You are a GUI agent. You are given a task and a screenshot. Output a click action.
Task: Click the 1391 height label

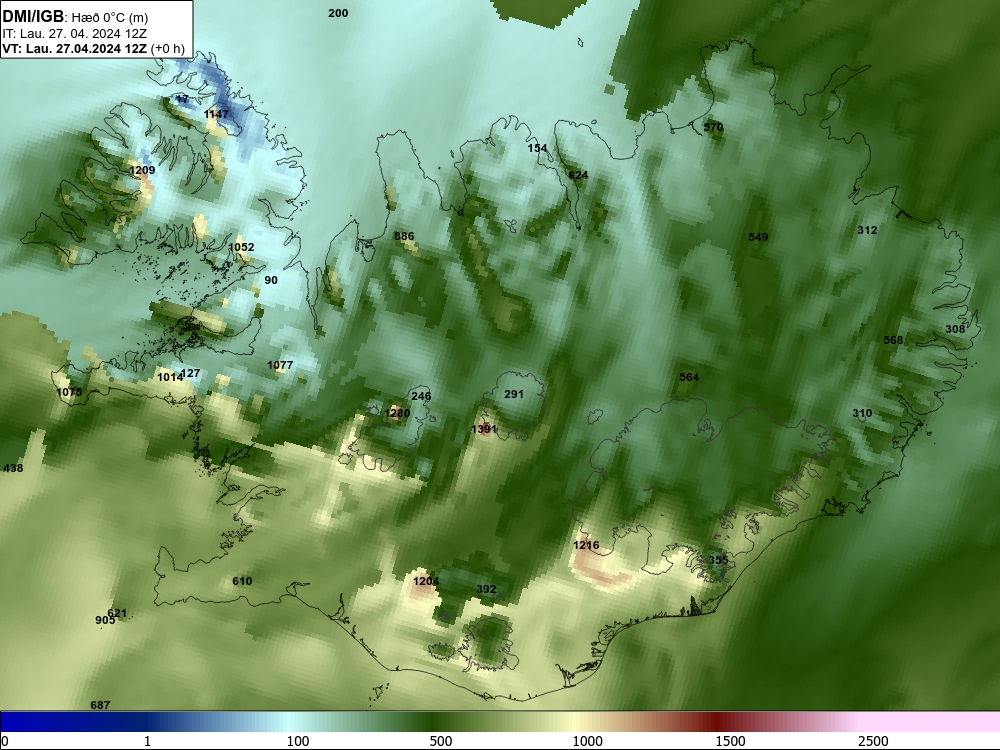tap(483, 429)
